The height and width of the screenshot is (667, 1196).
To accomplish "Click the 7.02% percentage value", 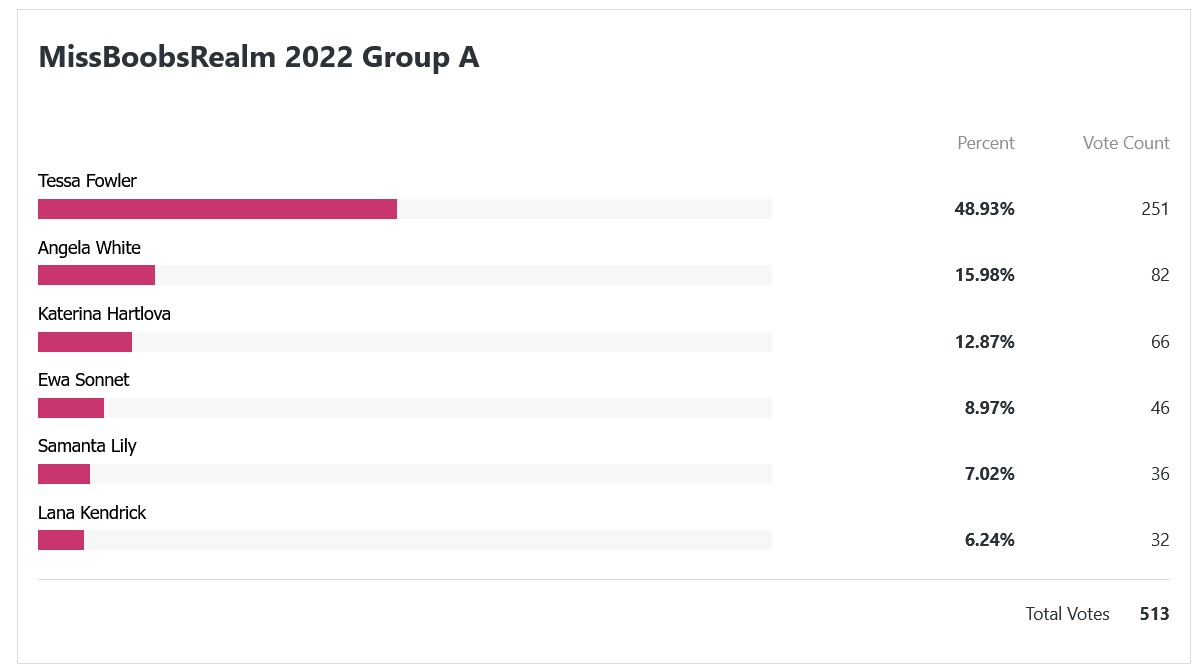I will (x=989, y=474).
